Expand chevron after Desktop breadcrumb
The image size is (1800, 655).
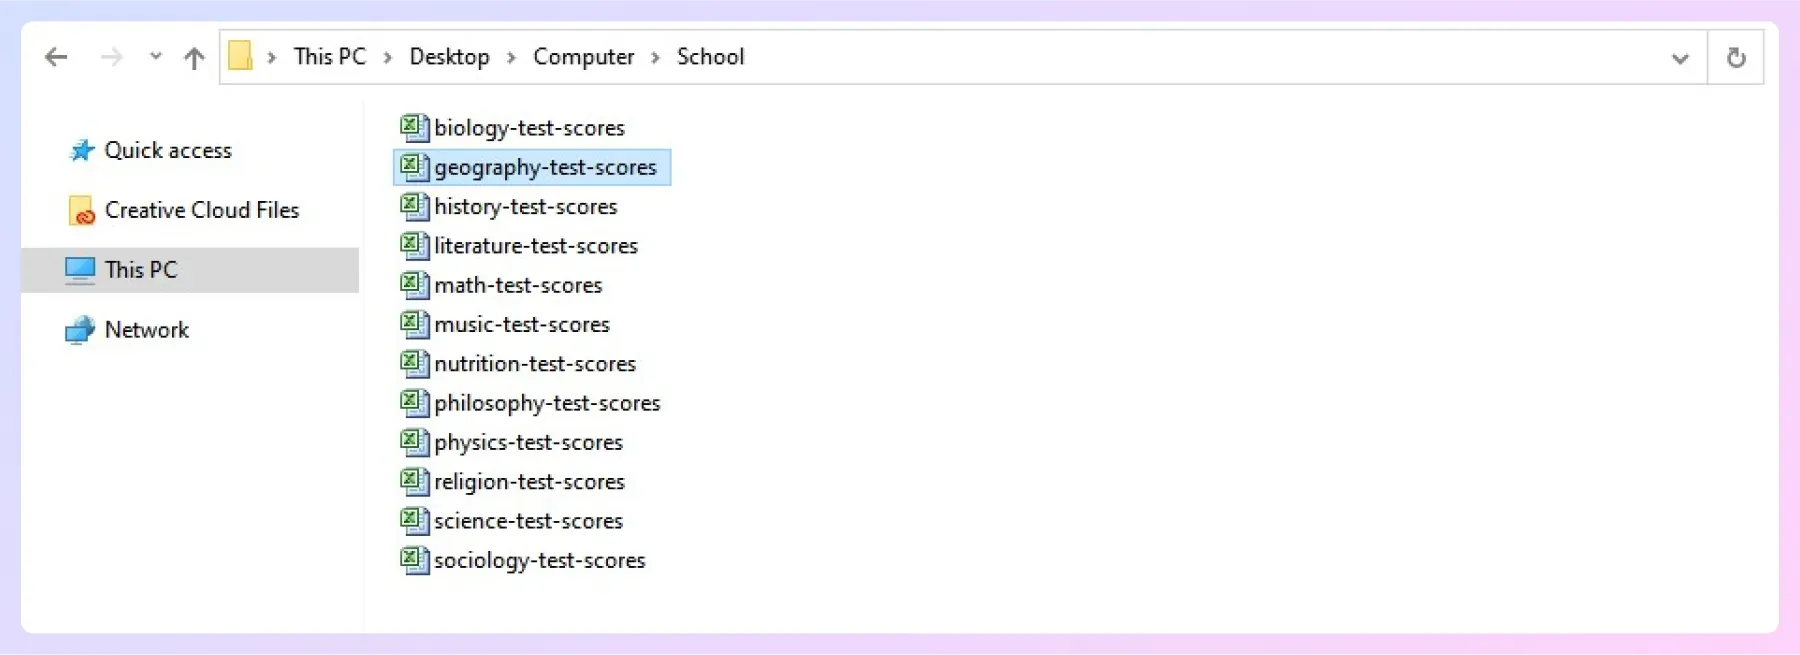coord(511,58)
